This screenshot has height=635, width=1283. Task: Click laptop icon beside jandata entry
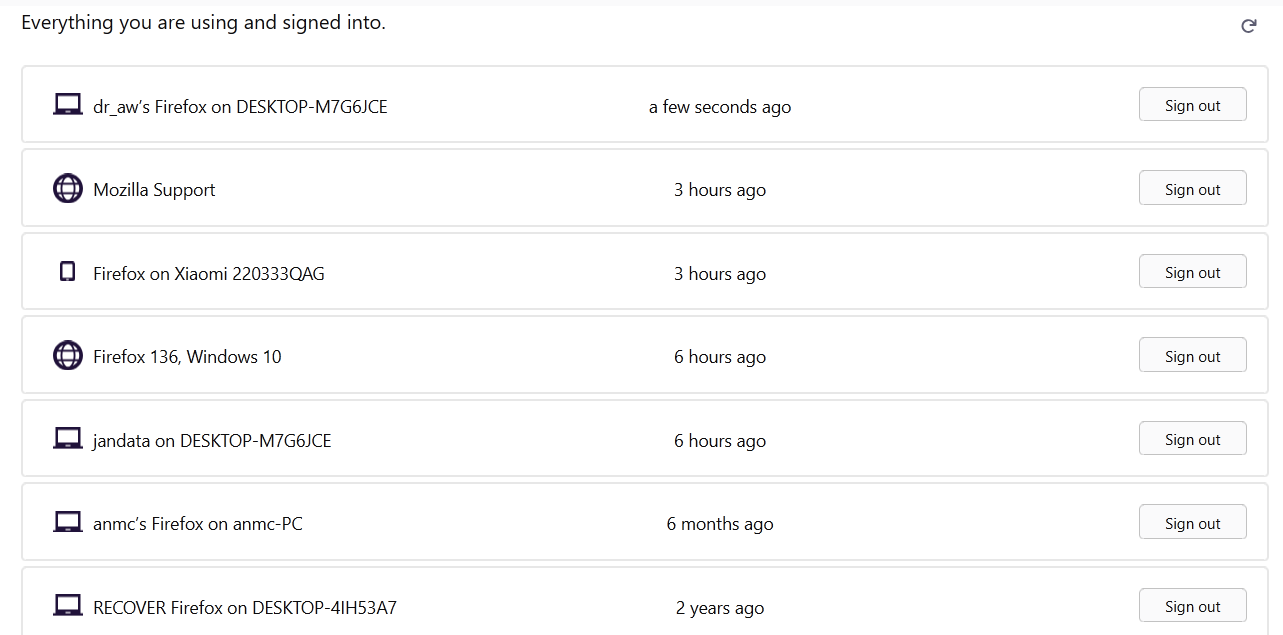point(67,439)
